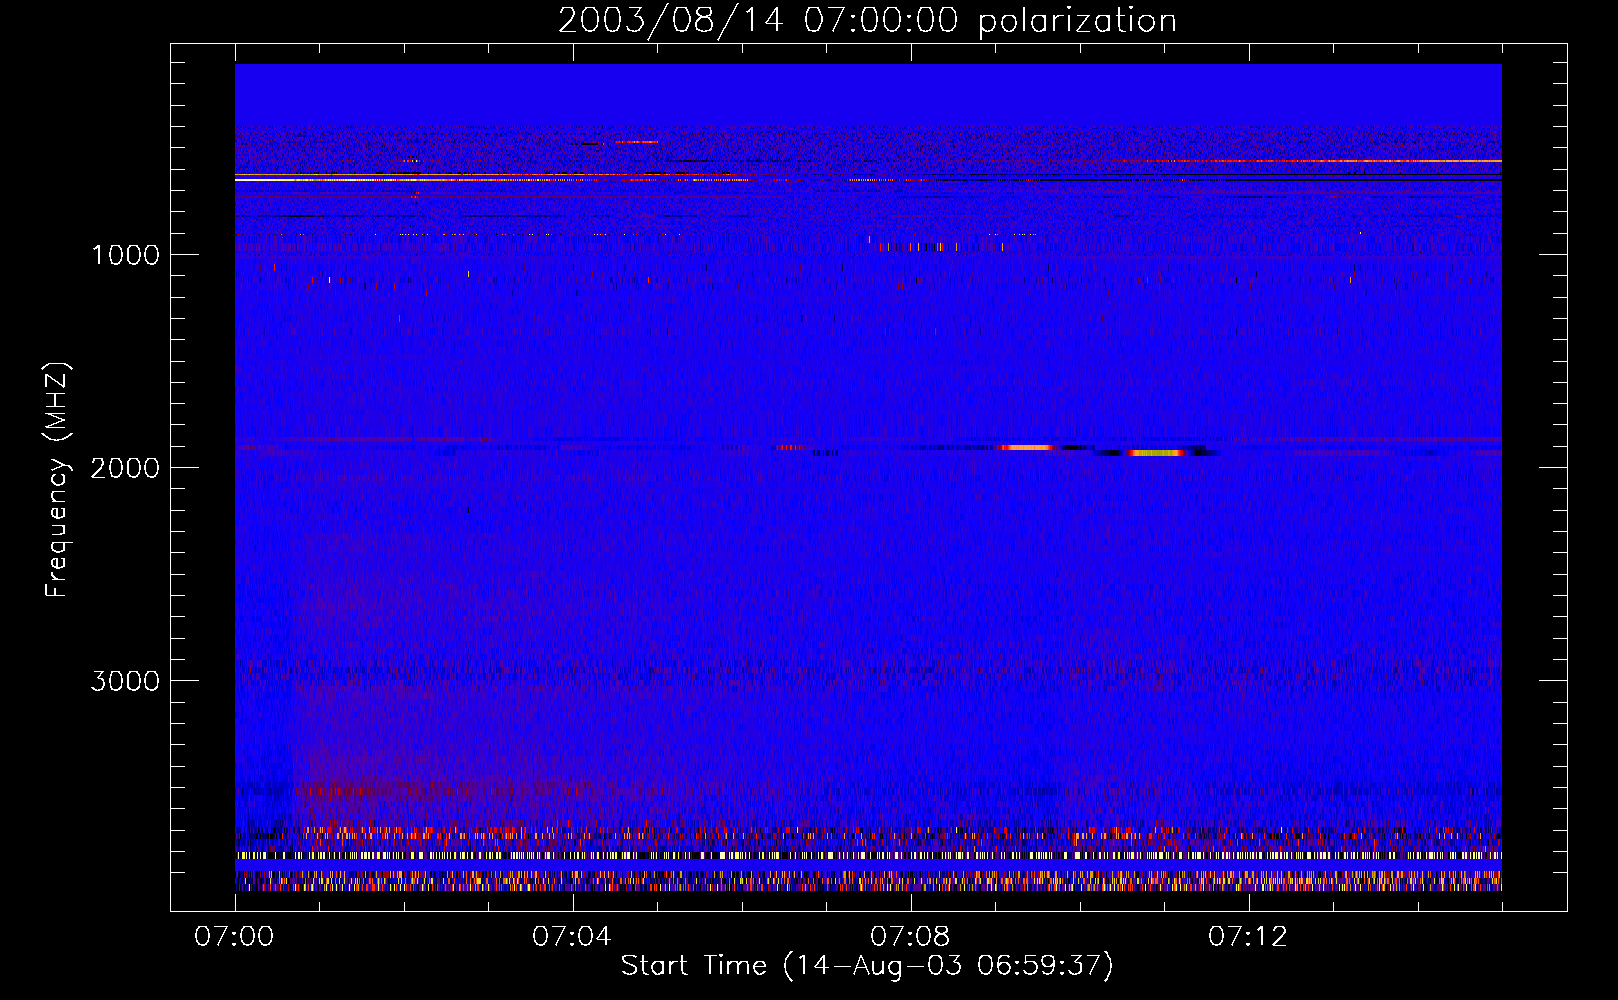Click the 'Start Time (14-Aug-03 06:59:37)' label
The image size is (1618, 1000).
867,965
